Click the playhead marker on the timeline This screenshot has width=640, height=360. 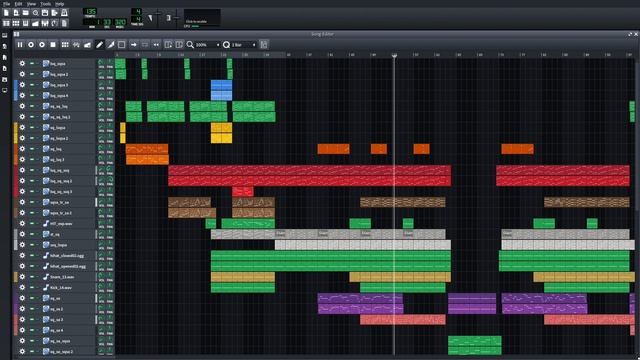click(x=394, y=55)
